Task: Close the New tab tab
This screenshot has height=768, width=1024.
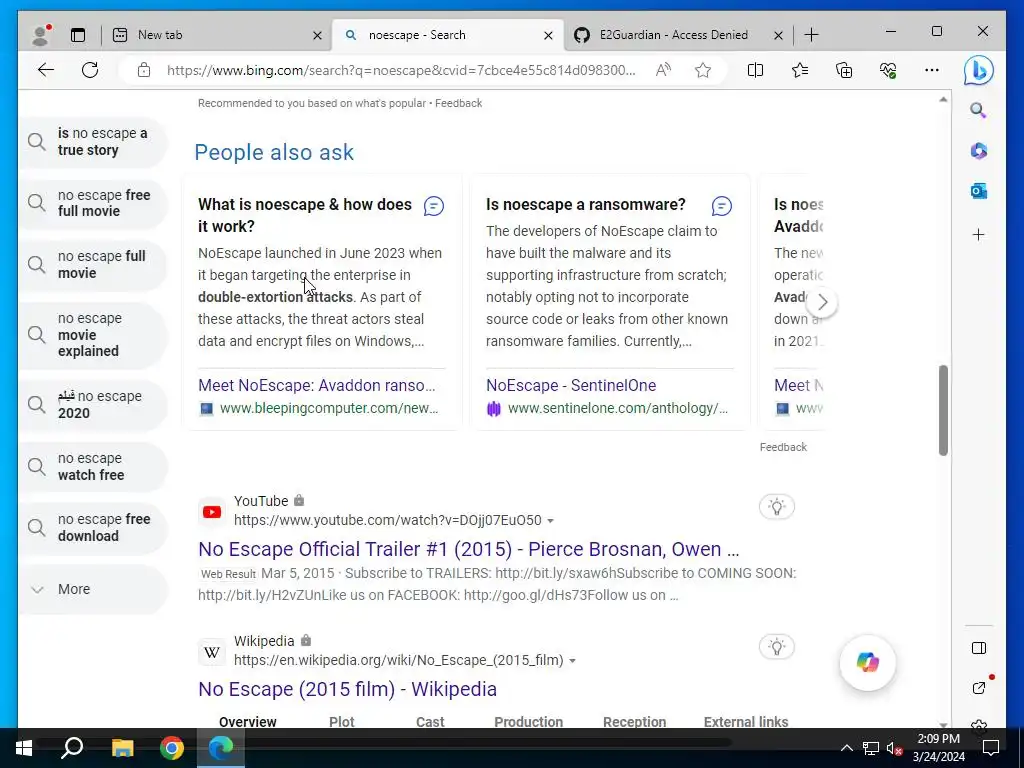Action: [317, 35]
